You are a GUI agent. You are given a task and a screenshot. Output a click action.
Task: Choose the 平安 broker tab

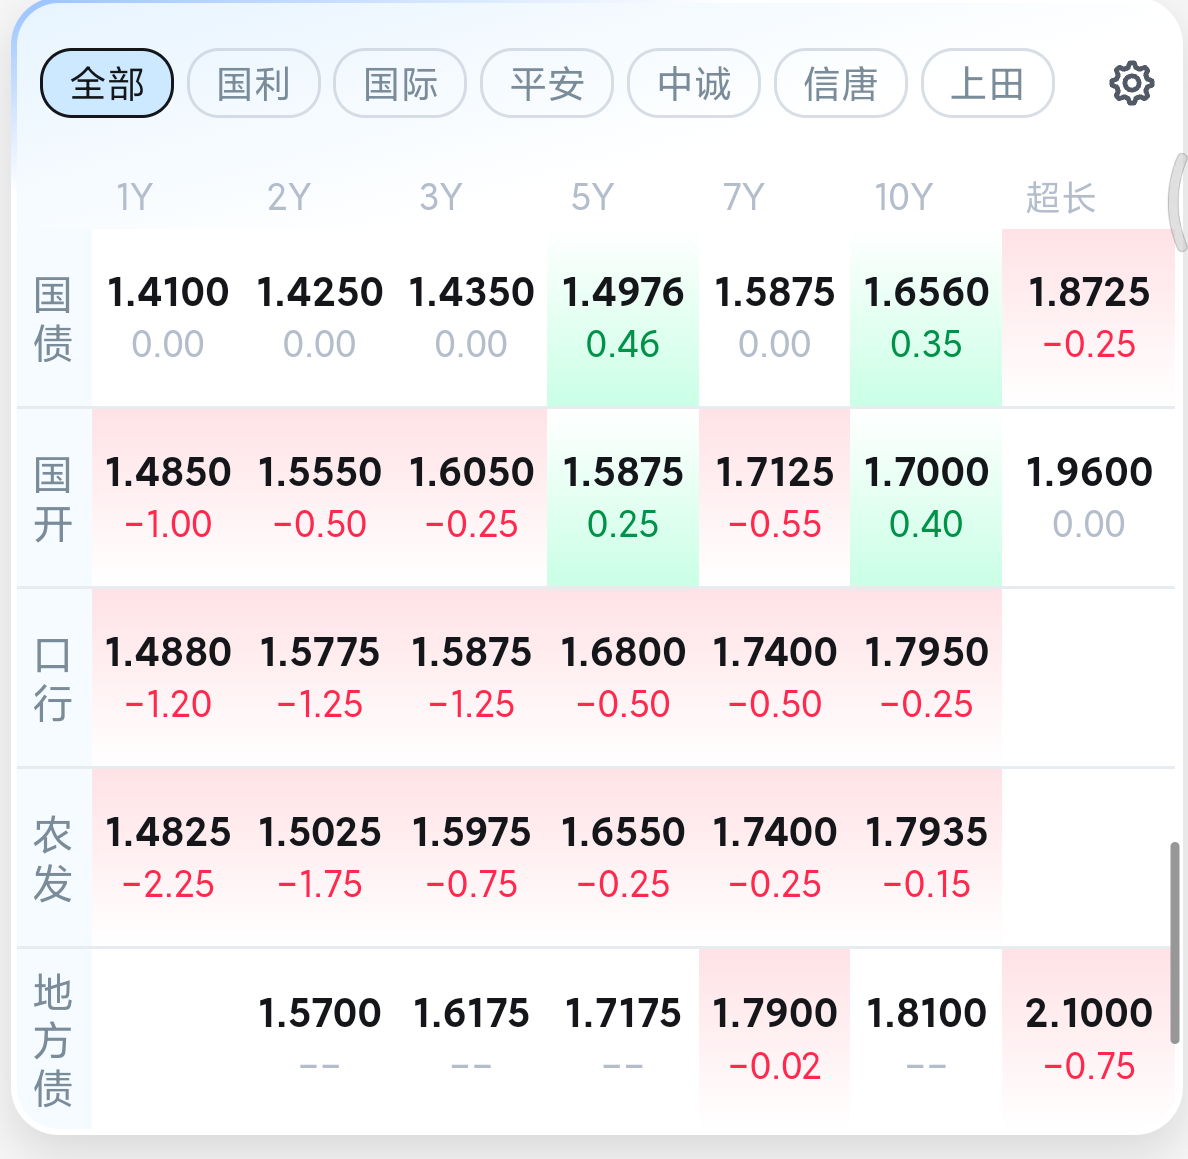pos(547,83)
